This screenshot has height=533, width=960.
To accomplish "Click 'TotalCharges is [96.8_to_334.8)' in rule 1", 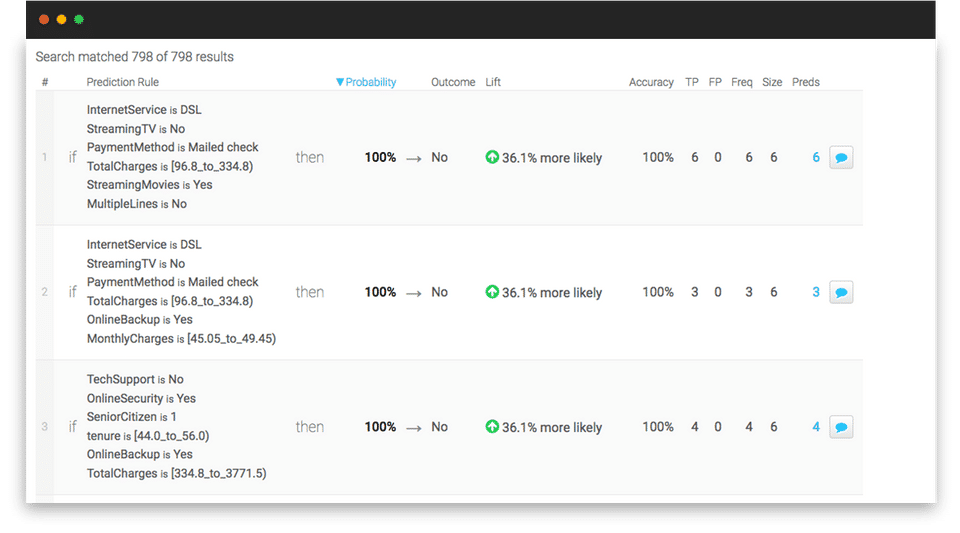I will 170,166.
